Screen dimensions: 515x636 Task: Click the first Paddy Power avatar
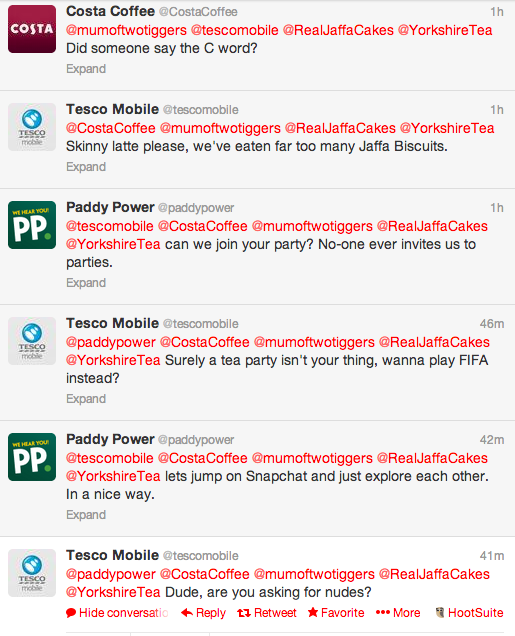tap(32, 225)
